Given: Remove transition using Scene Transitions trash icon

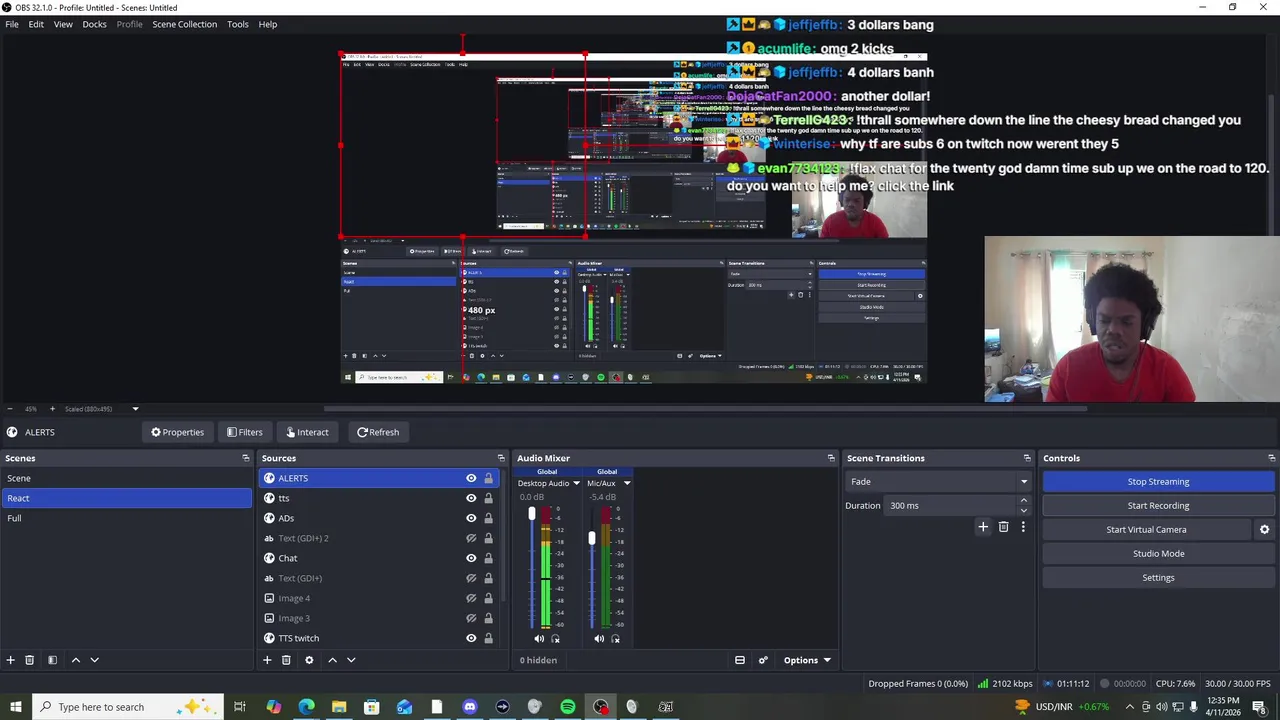Looking at the screenshot, I should coord(1004,527).
